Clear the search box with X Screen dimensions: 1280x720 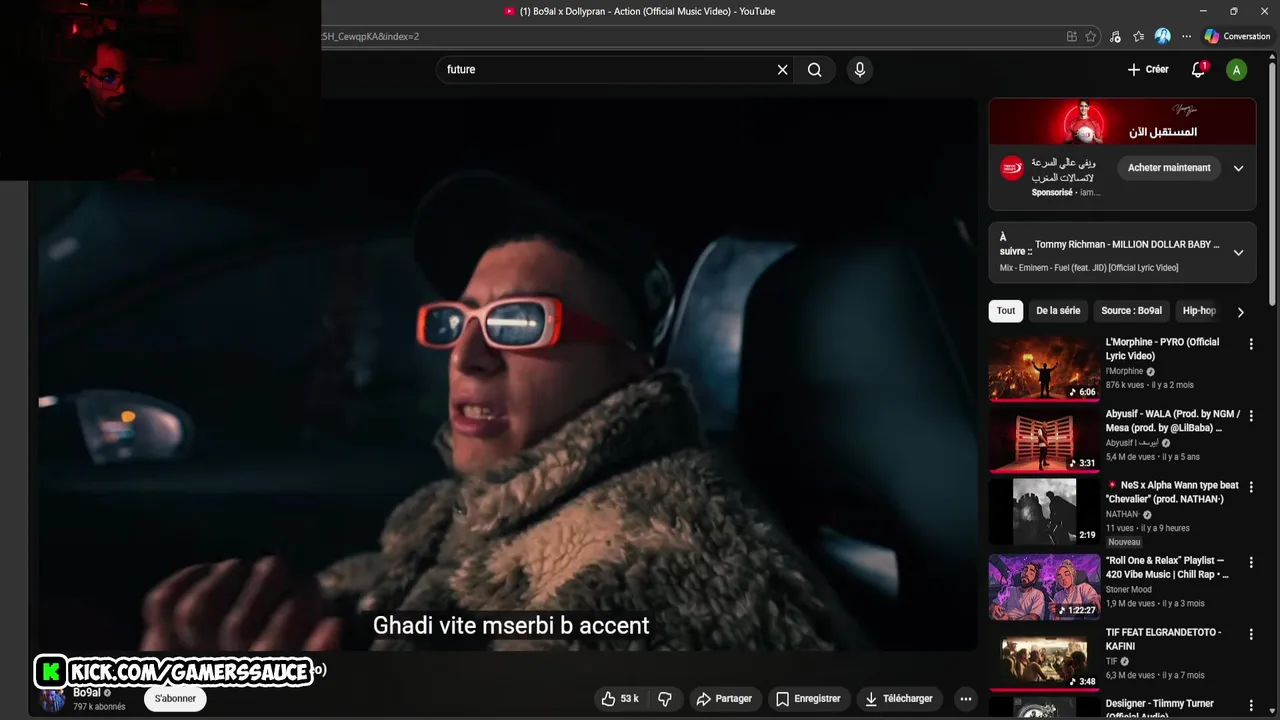click(783, 70)
